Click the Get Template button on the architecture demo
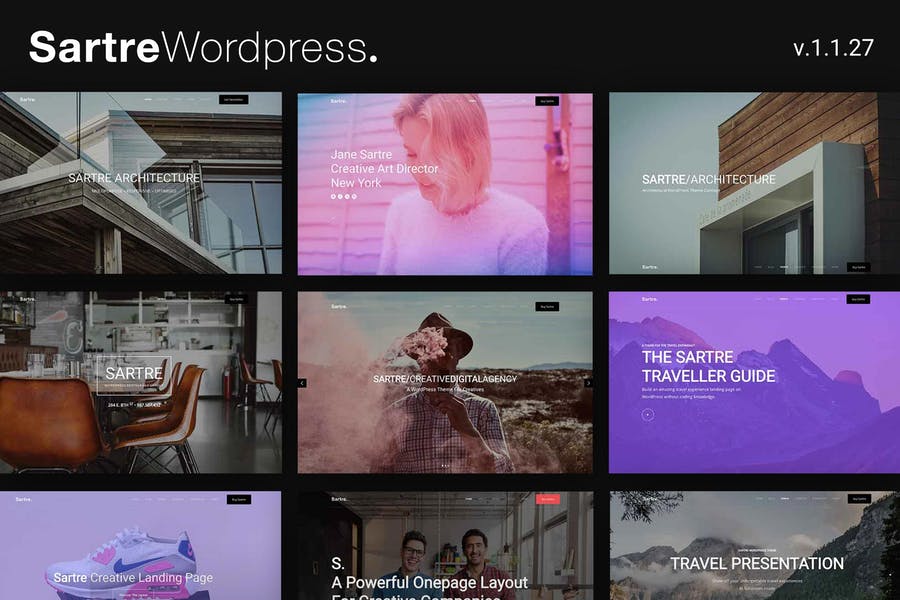 [233, 99]
